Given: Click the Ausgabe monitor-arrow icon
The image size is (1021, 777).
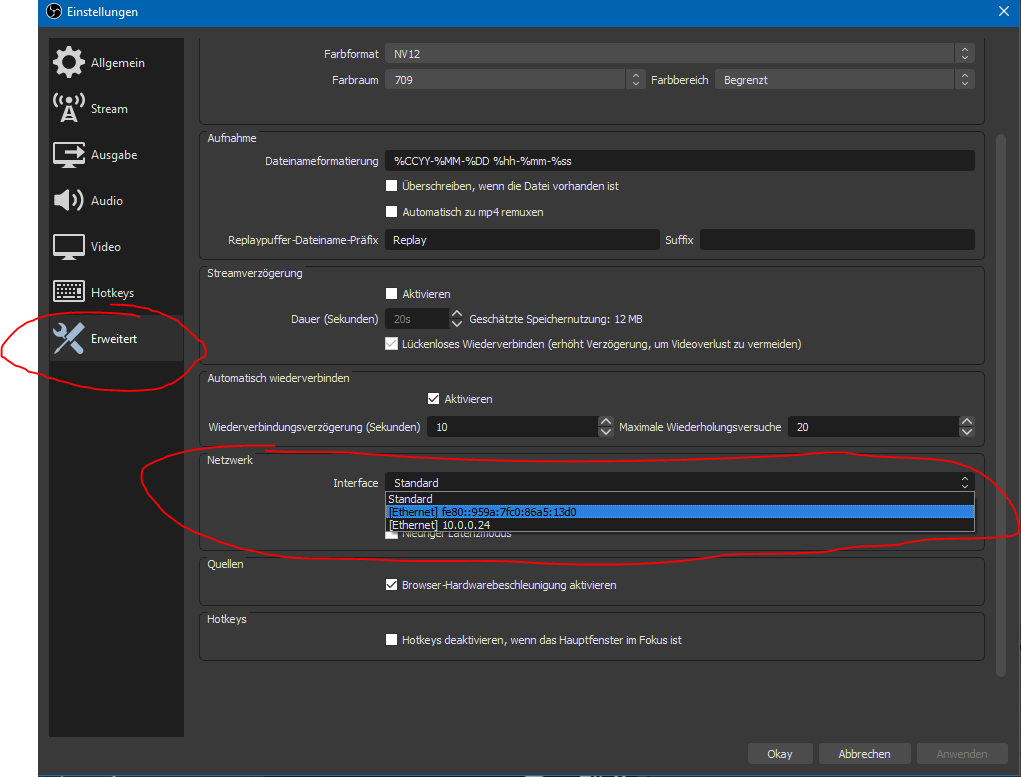Looking at the screenshot, I should (x=68, y=154).
